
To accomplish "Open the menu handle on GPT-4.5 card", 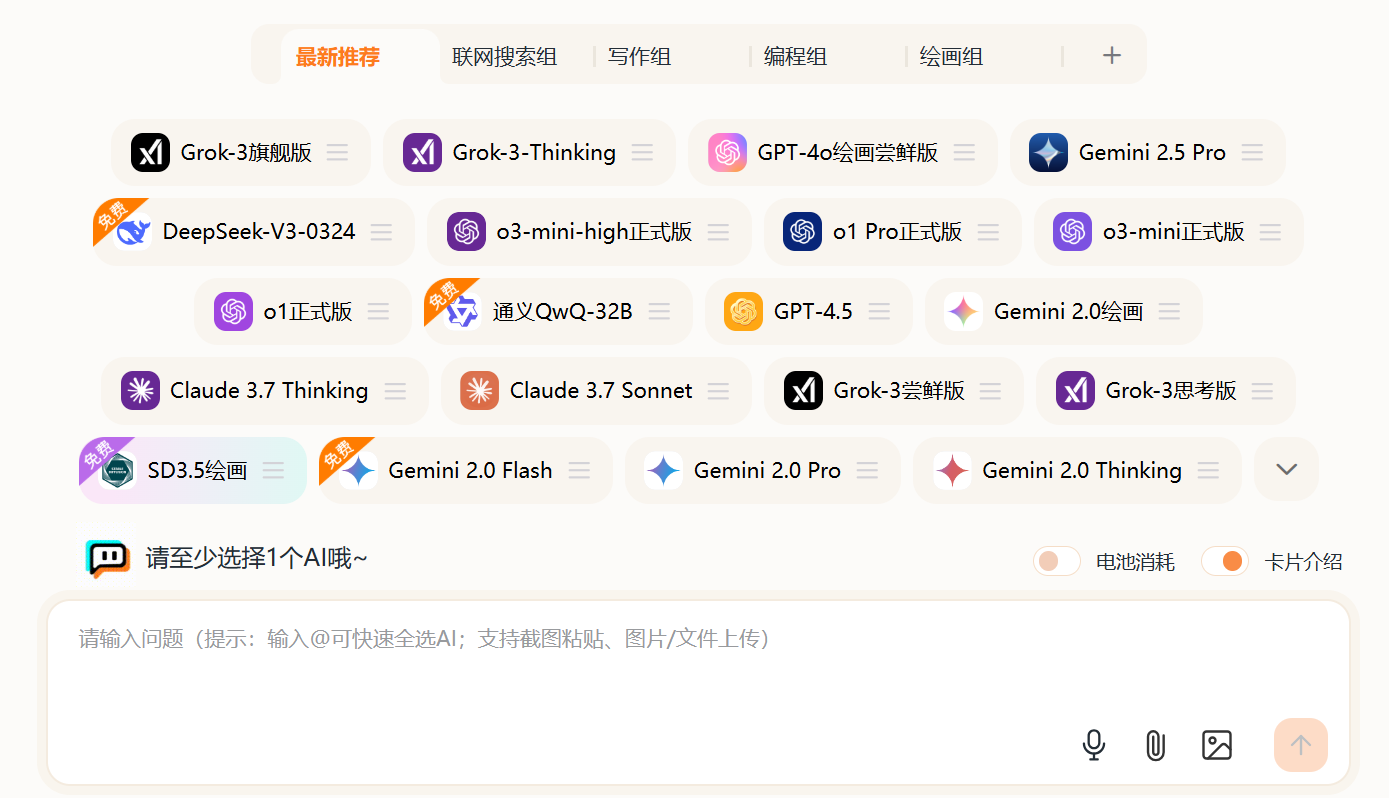I will coord(879,311).
